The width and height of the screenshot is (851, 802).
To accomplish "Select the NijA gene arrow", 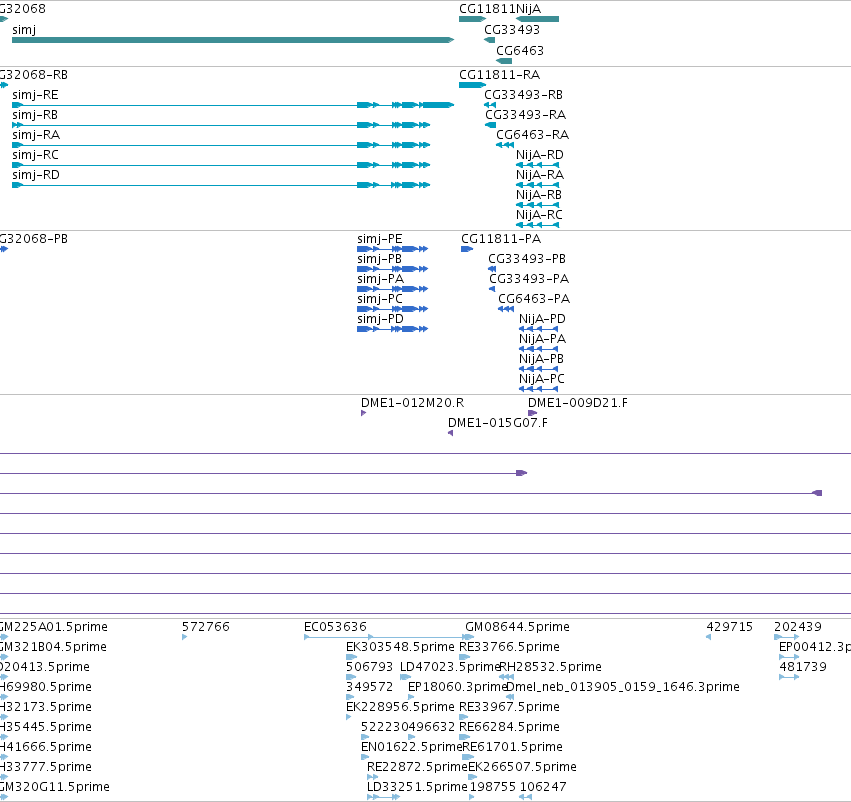I will point(537,19).
